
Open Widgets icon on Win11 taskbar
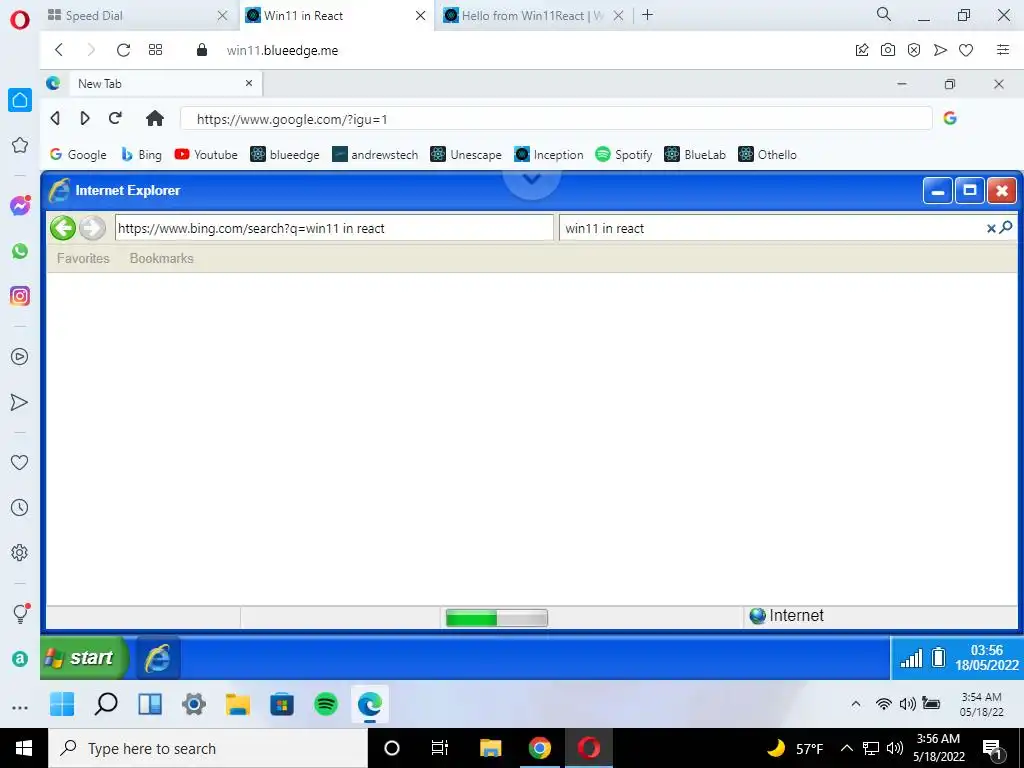click(x=150, y=704)
